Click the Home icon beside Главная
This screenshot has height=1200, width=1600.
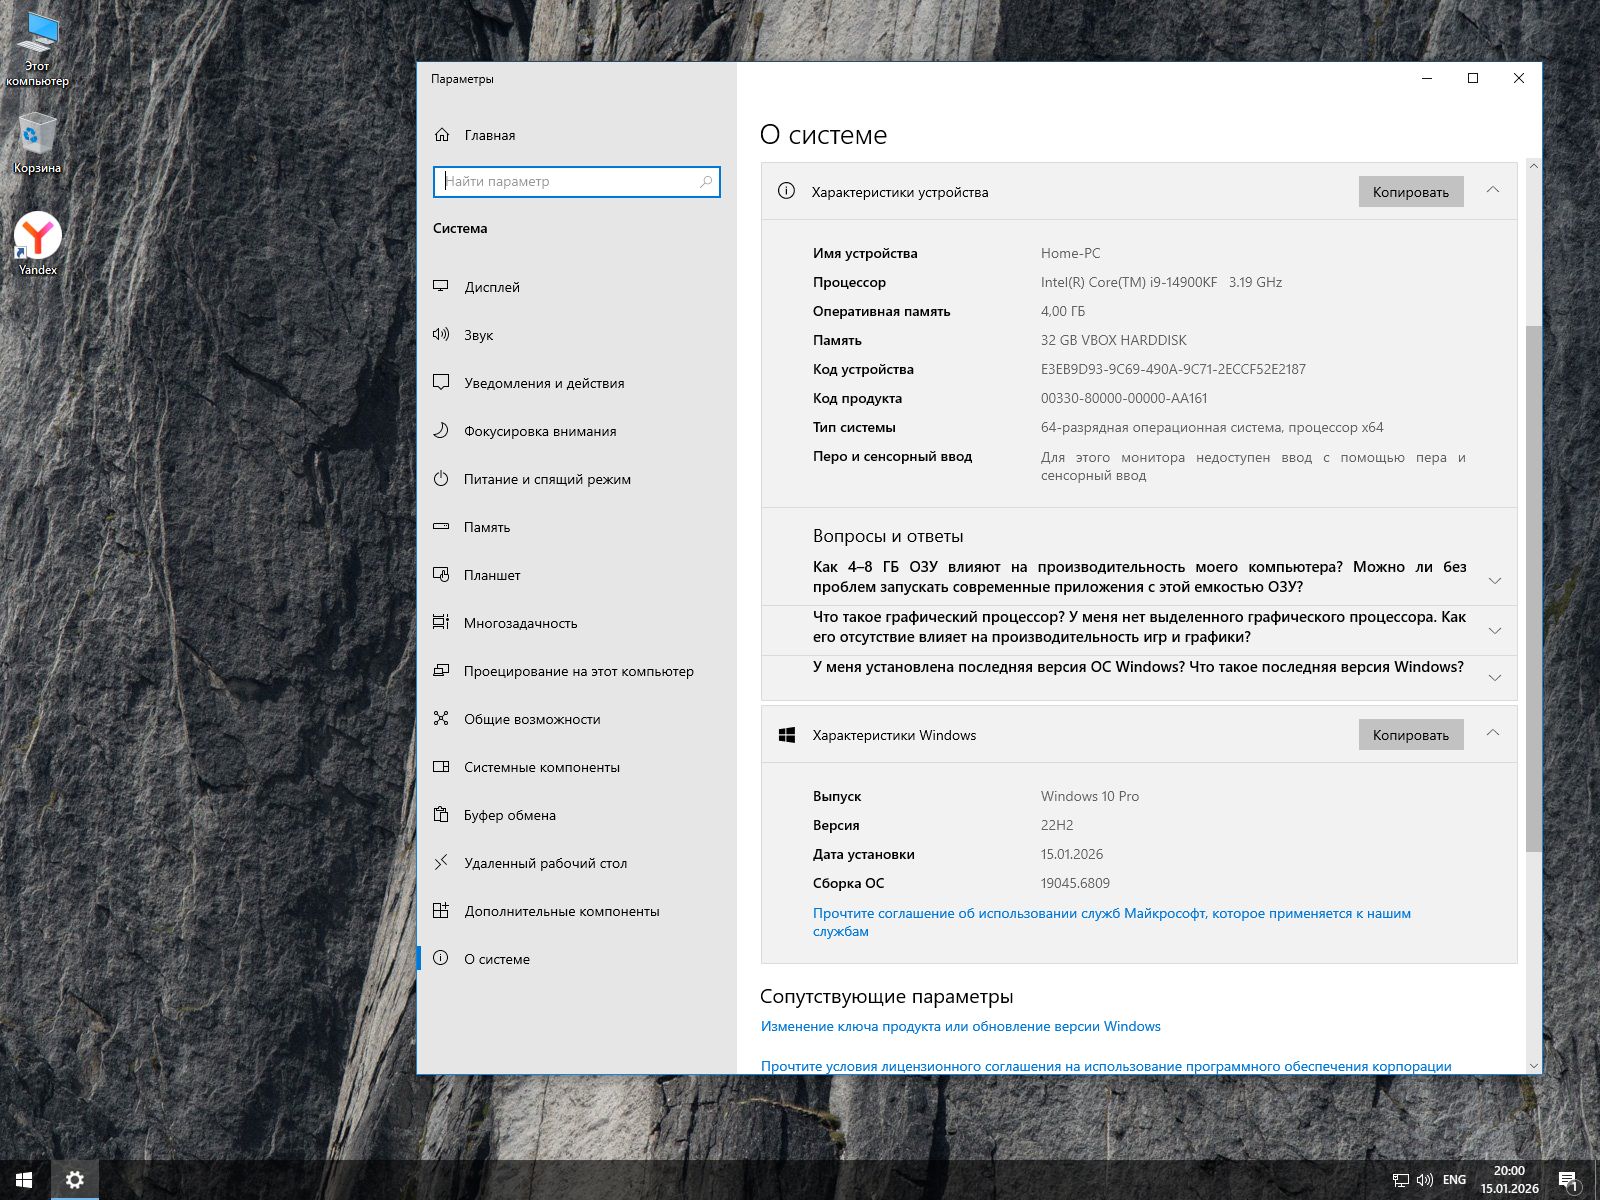click(x=442, y=135)
